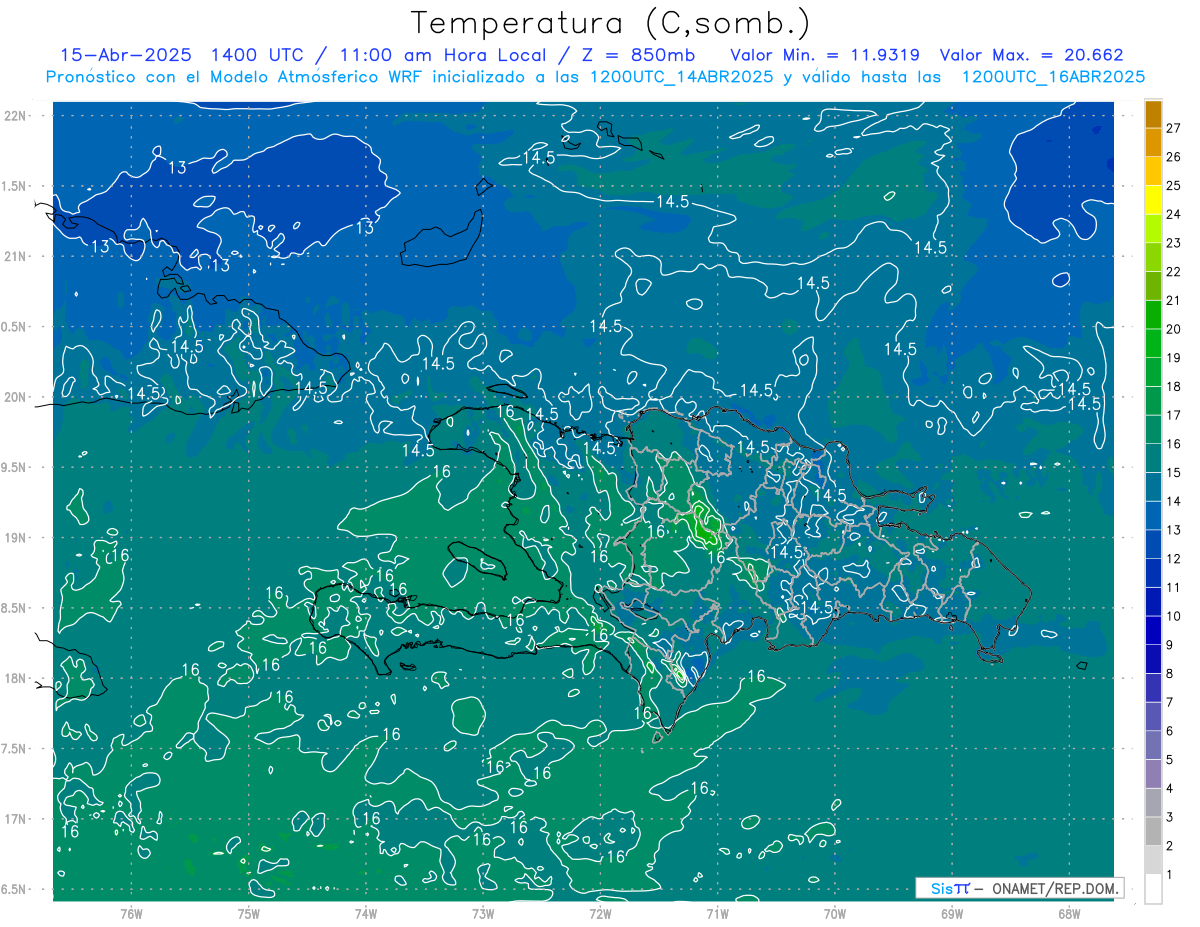Click 'Valor Min. = 11.9319' readout
Image resolution: width=1200 pixels, height=927 pixels.
coord(825,55)
